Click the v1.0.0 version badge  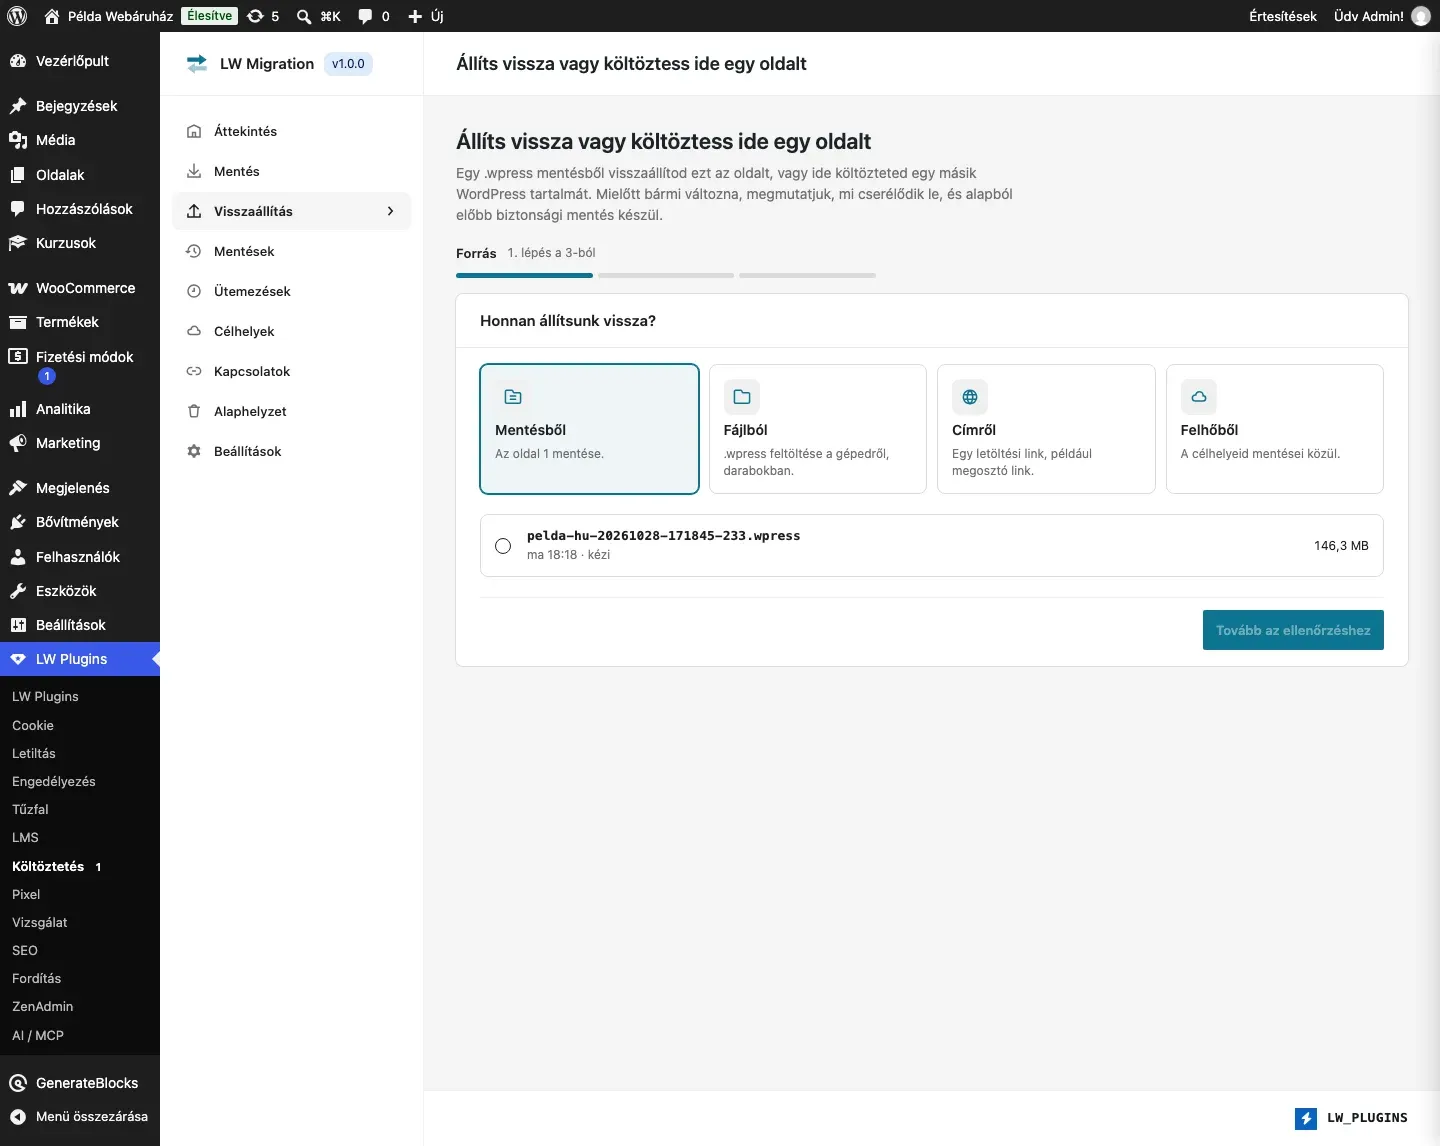click(x=348, y=64)
